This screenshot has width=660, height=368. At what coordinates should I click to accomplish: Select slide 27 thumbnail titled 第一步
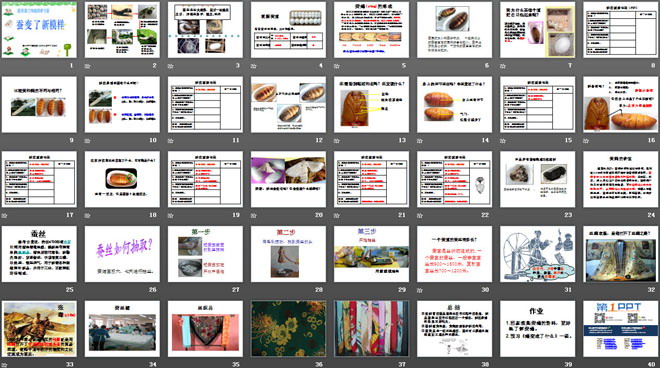coord(205,254)
